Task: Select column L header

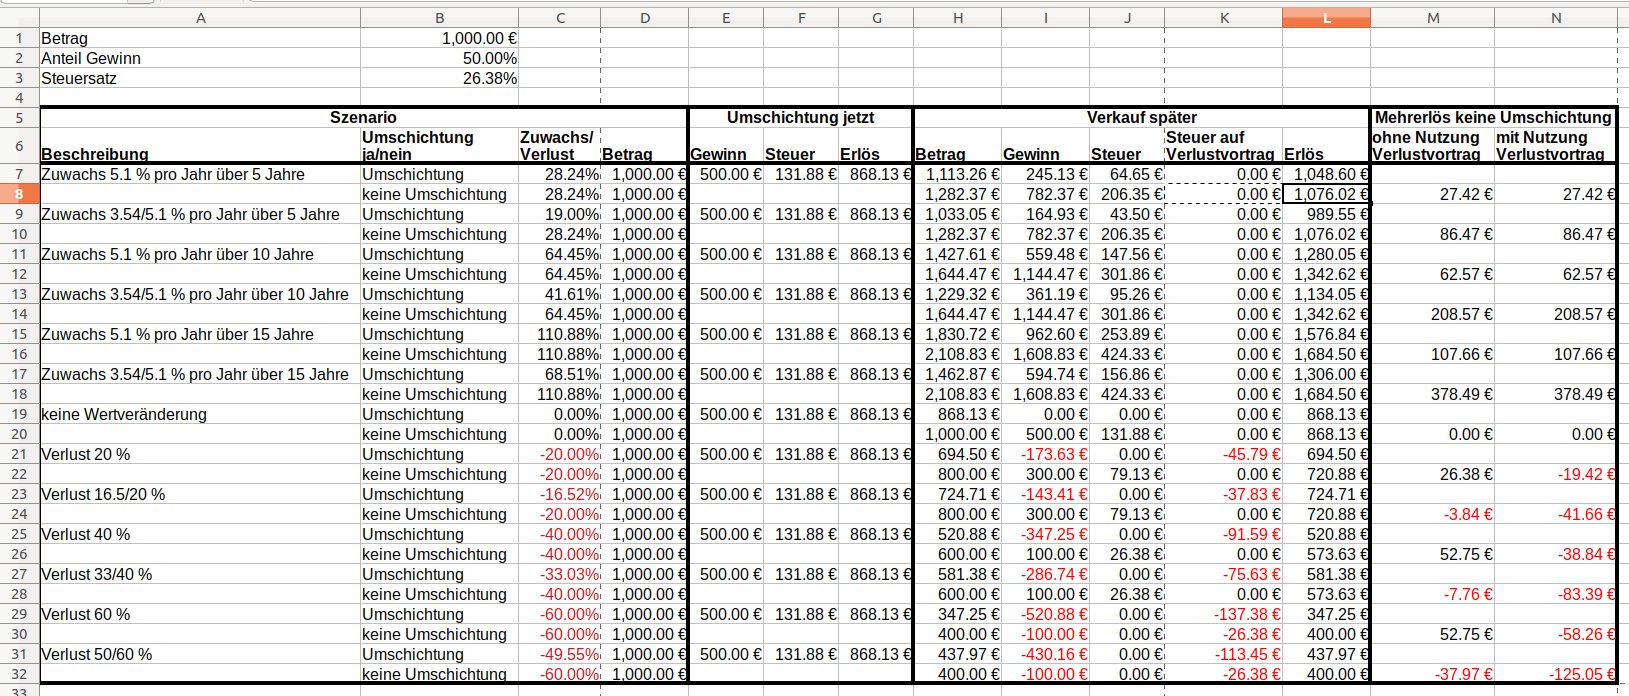Action: (1326, 18)
